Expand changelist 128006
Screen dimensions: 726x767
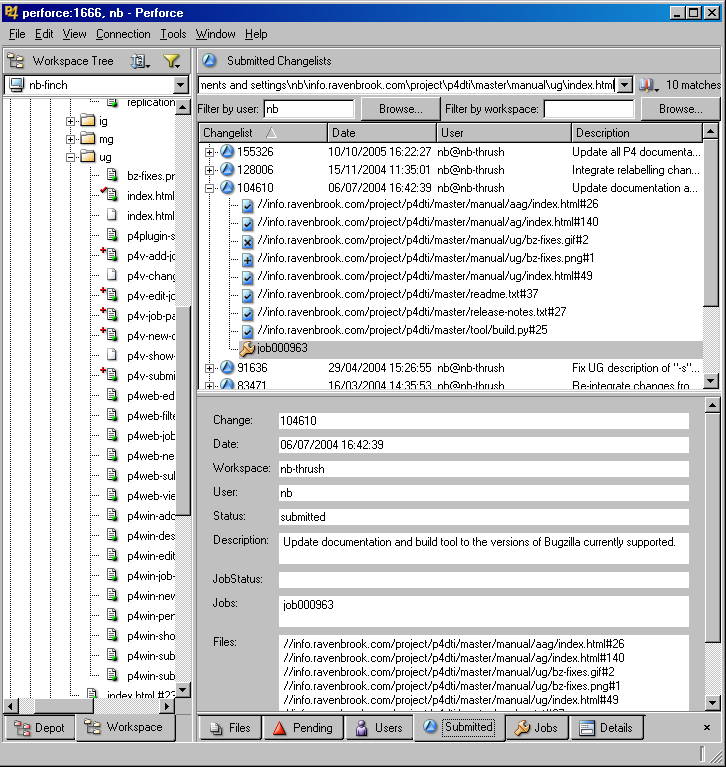tap(209, 170)
